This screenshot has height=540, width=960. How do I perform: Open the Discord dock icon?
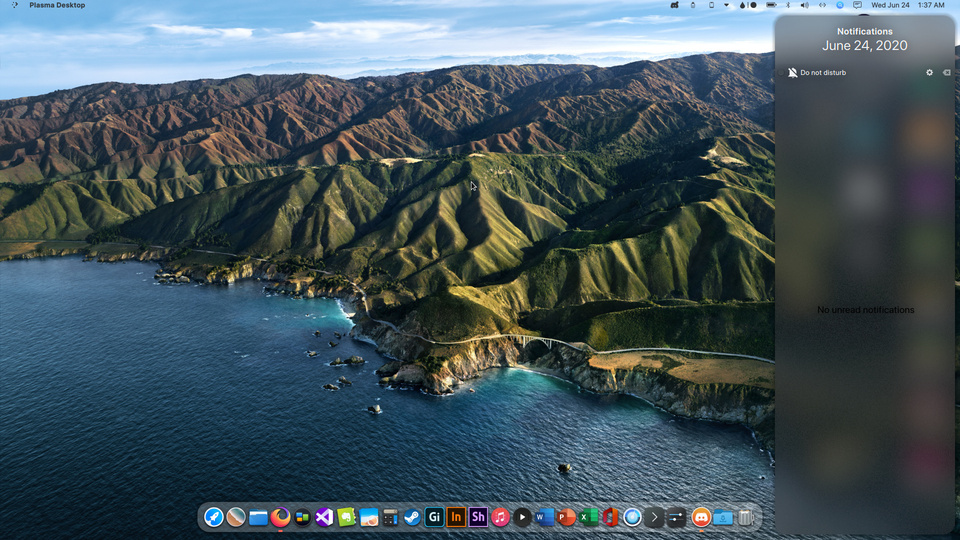pos(701,517)
